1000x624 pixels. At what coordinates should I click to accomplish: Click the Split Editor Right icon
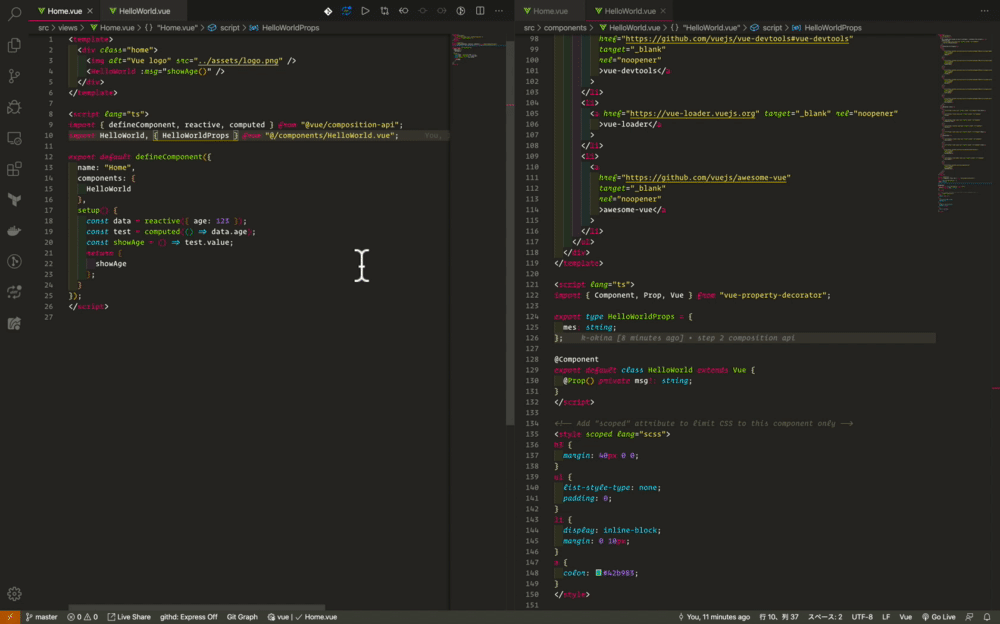coord(481,11)
